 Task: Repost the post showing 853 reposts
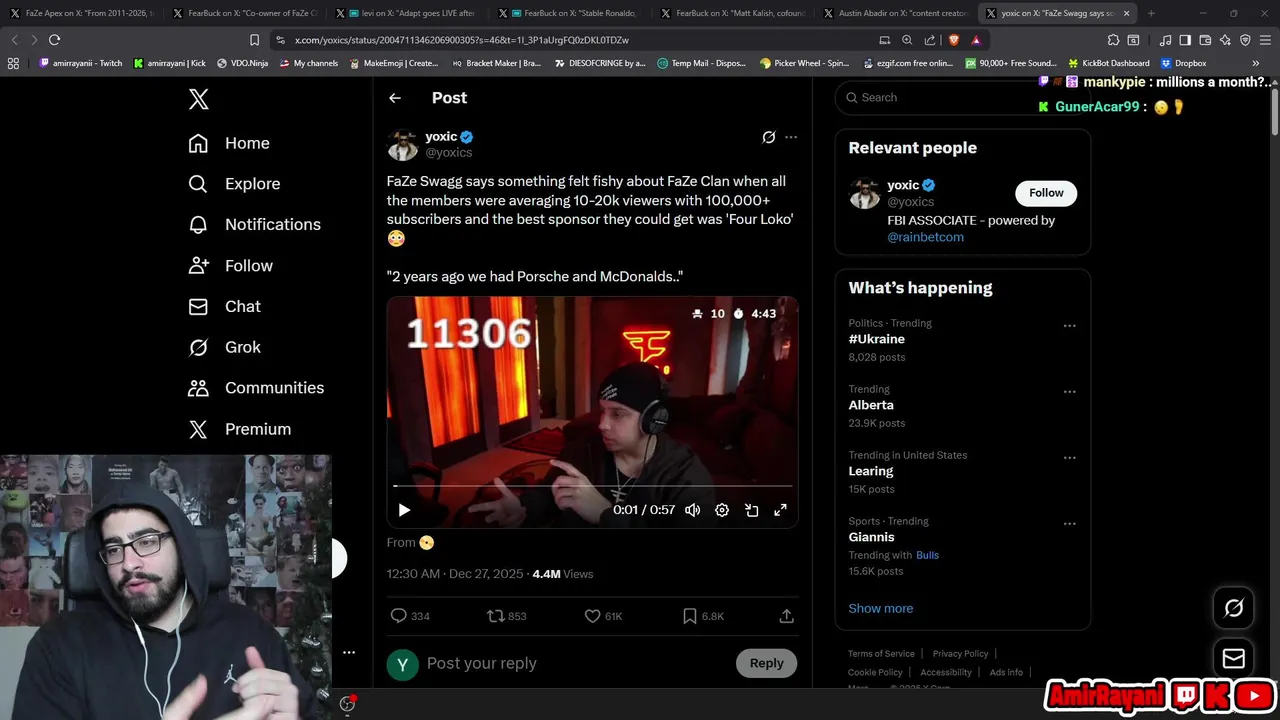pos(506,616)
